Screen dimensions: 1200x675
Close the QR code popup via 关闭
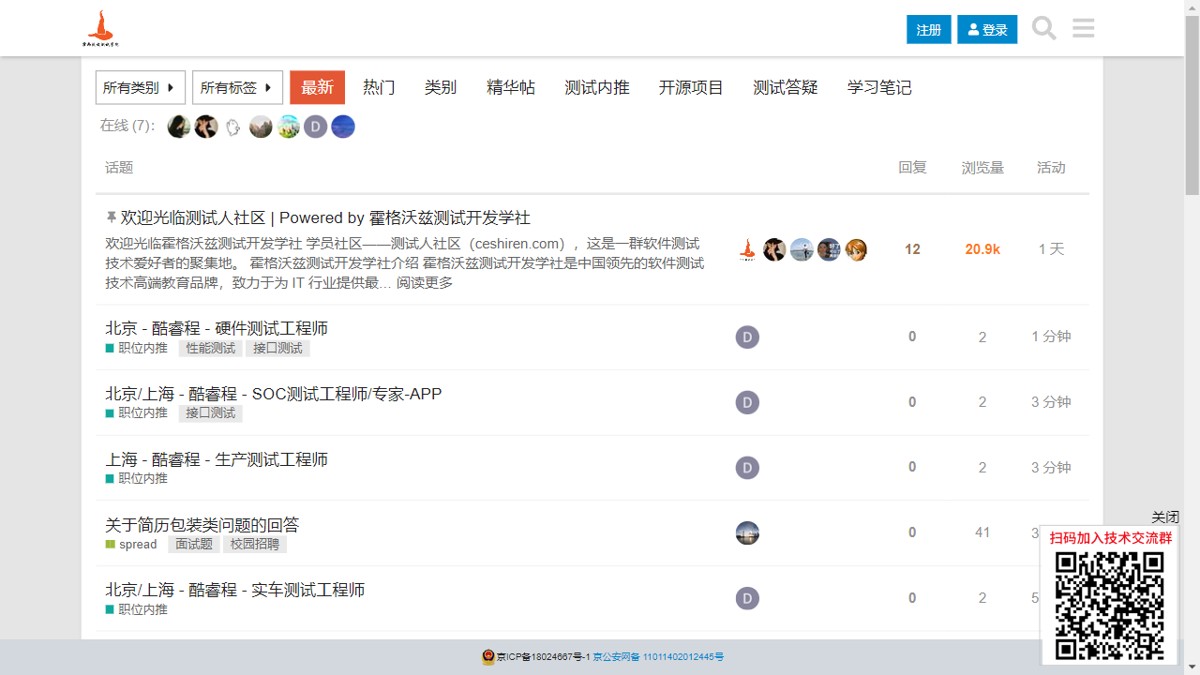[1164, 517]
